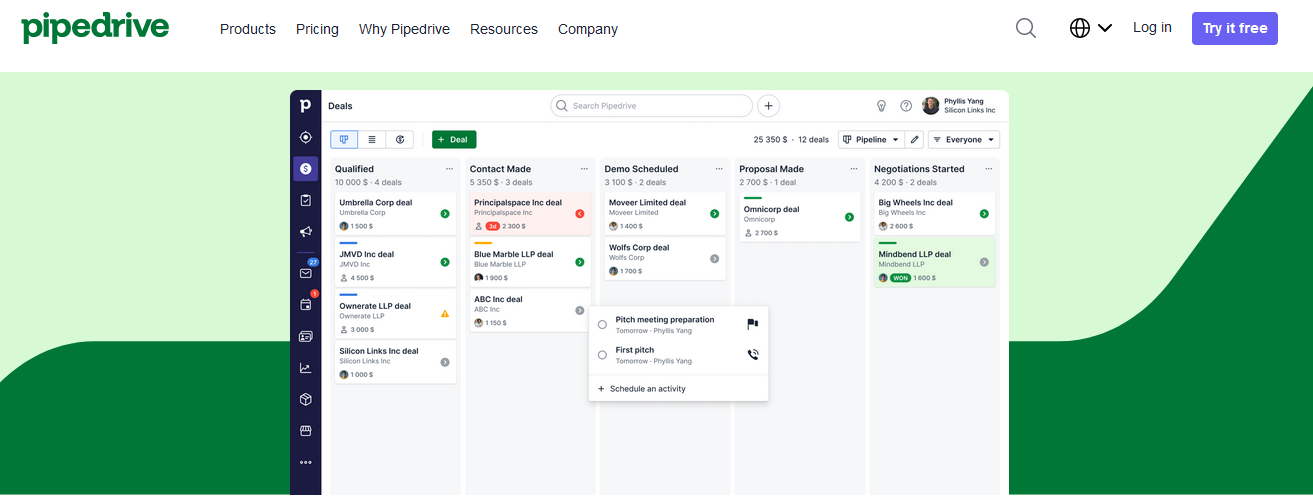The image size is (1313, 500).
Task: Select the Deals dollar icon in sidebar
Action: 306,169
